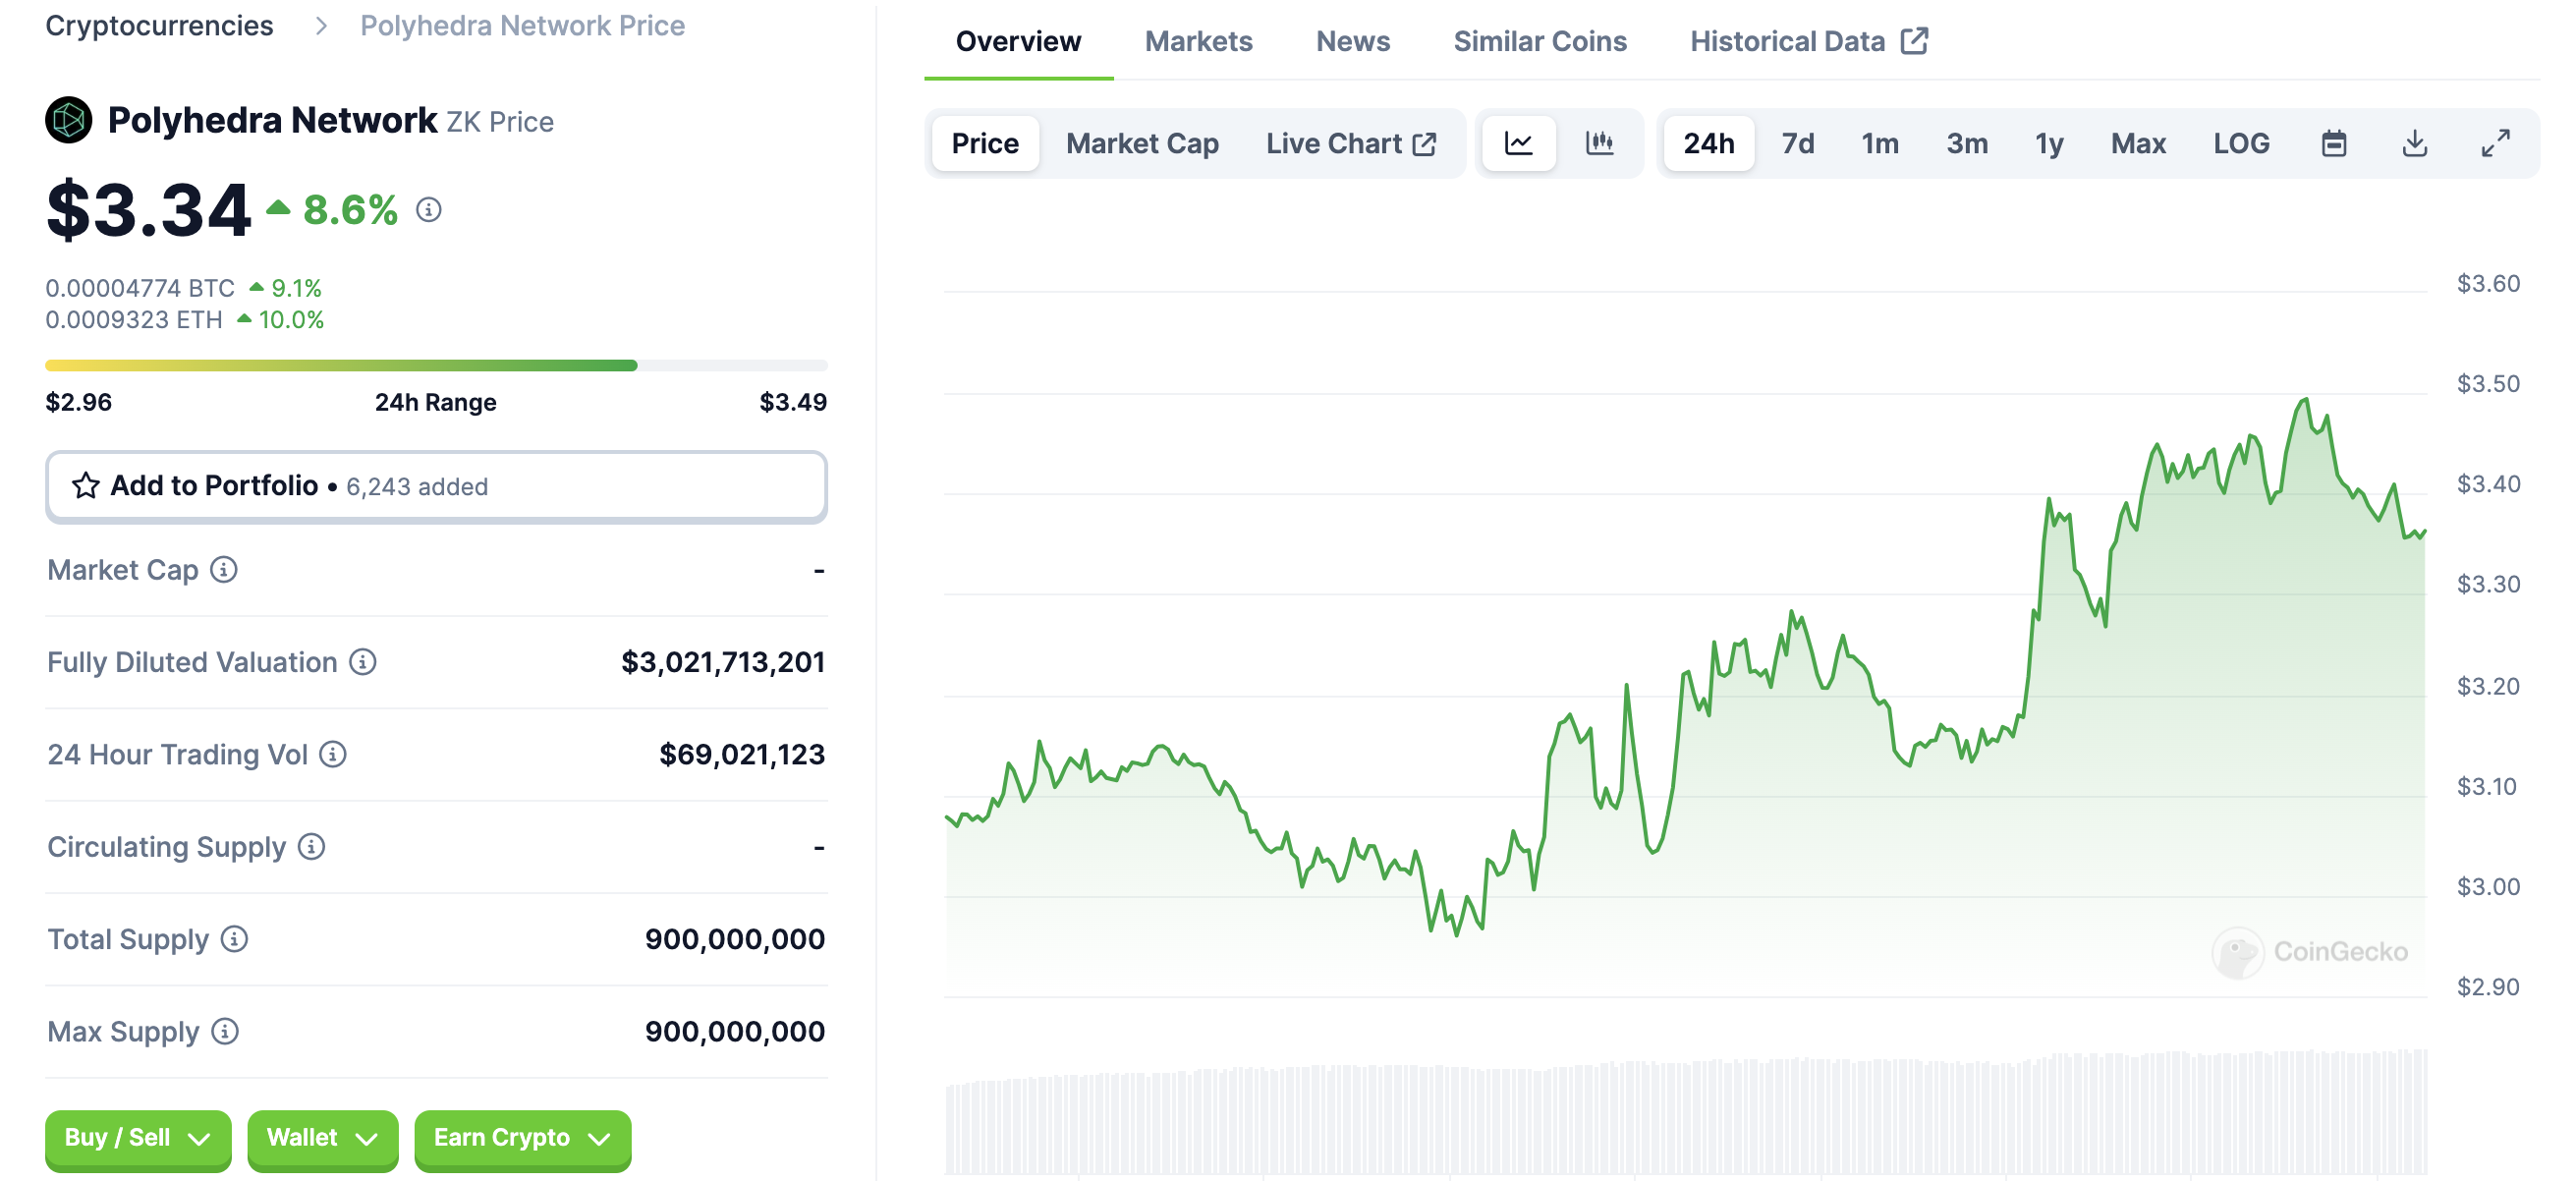Image resolution: width=2576 pixels, height=1181 pixels.
Task: Select Price chart mode
Action: [x=985, y=144]
